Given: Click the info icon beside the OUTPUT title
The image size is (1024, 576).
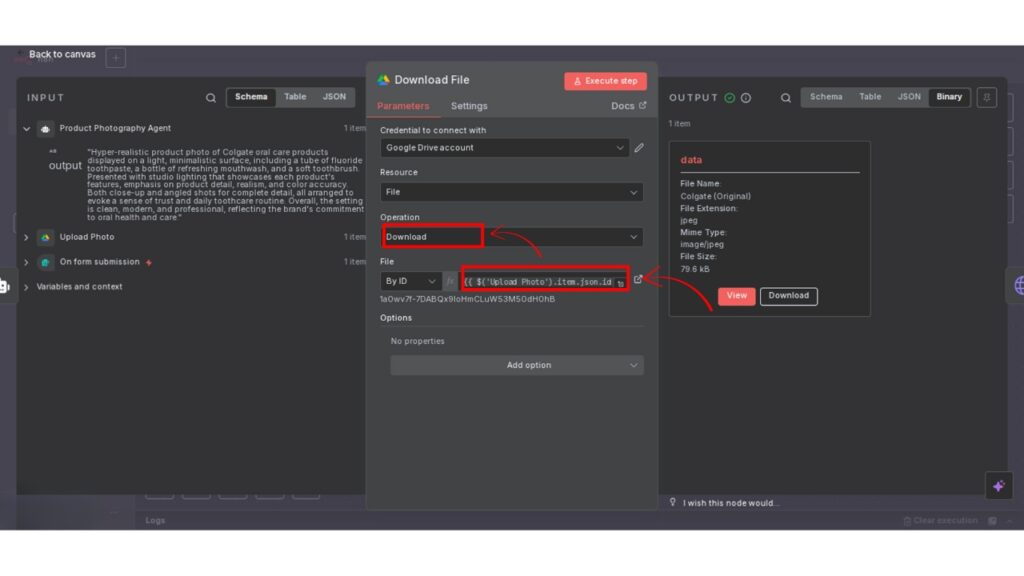Looking at the screenshot, I should (746, 98).
